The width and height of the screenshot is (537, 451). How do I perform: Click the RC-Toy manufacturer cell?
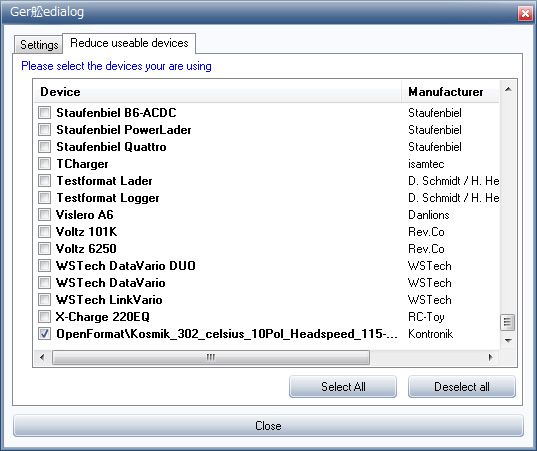pos(426,317)
